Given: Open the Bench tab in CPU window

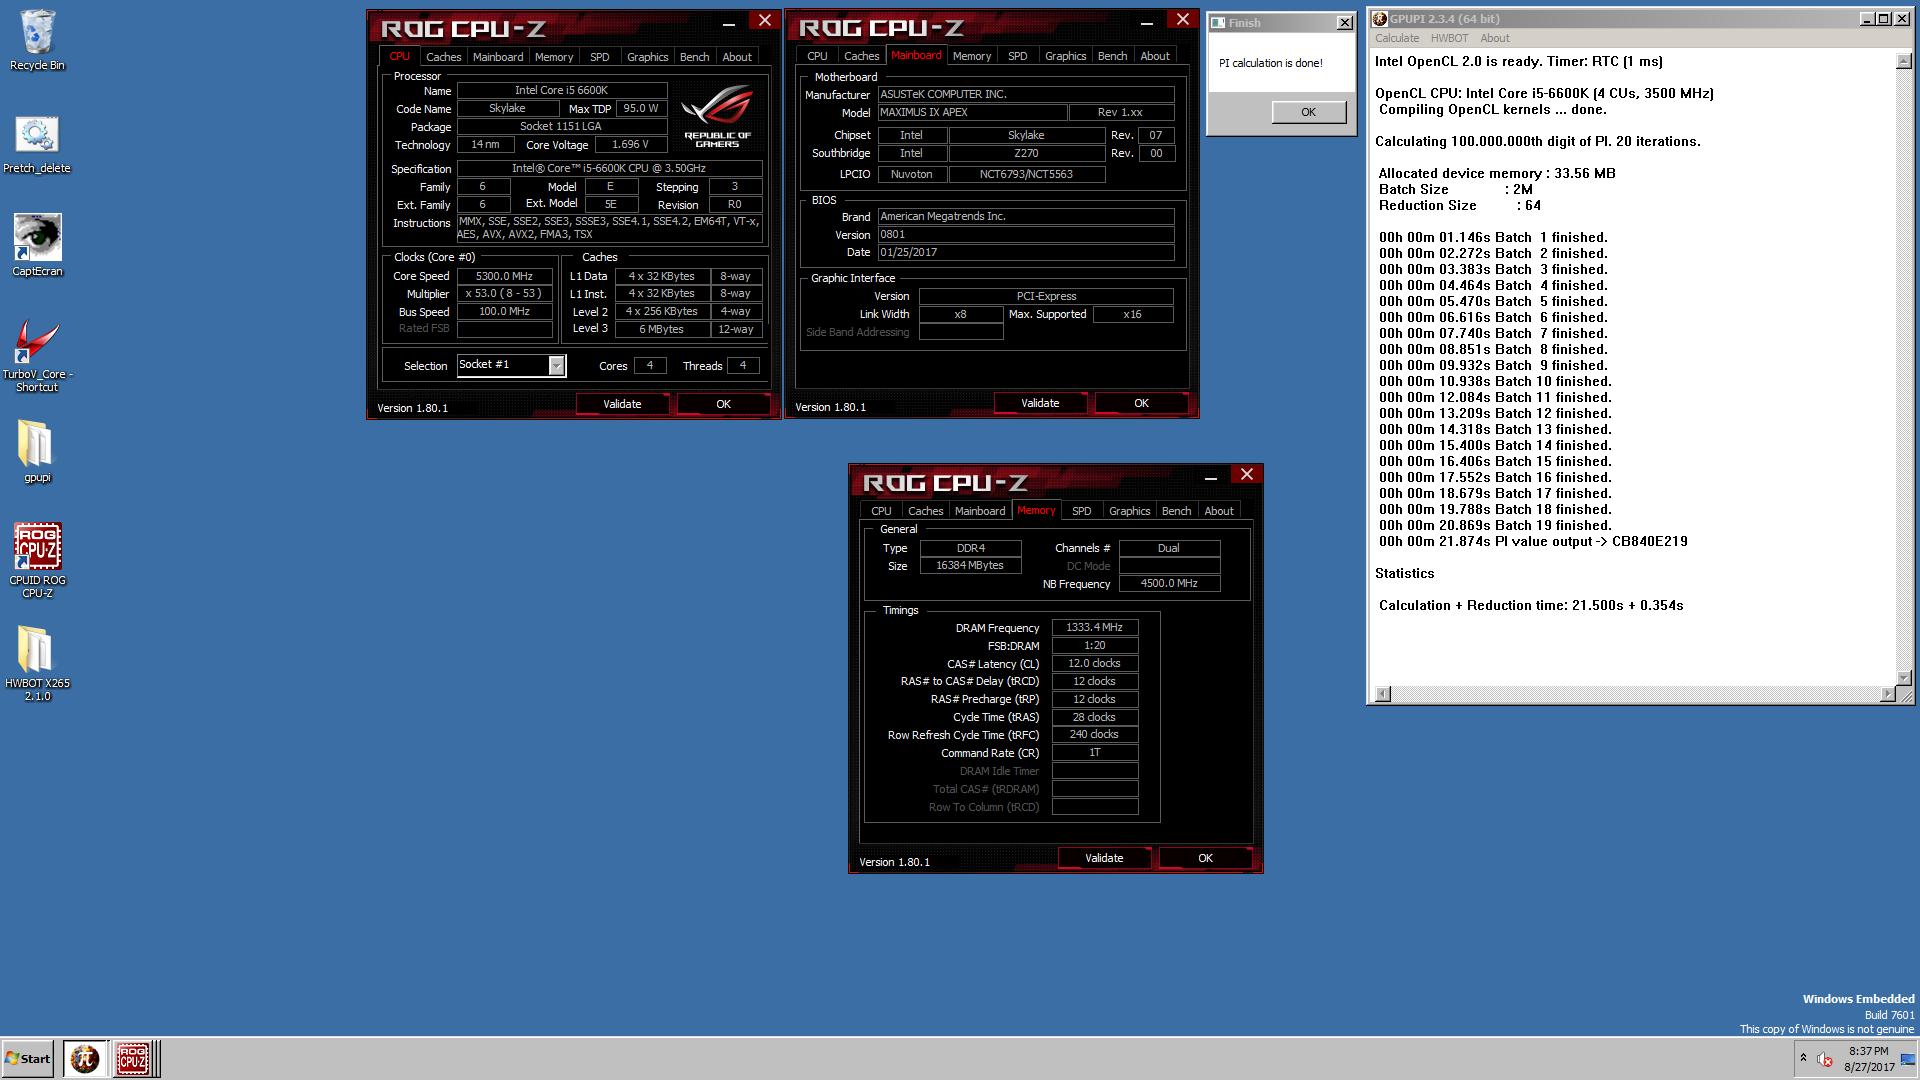Looking at the screenshot, I should [694, 57].
